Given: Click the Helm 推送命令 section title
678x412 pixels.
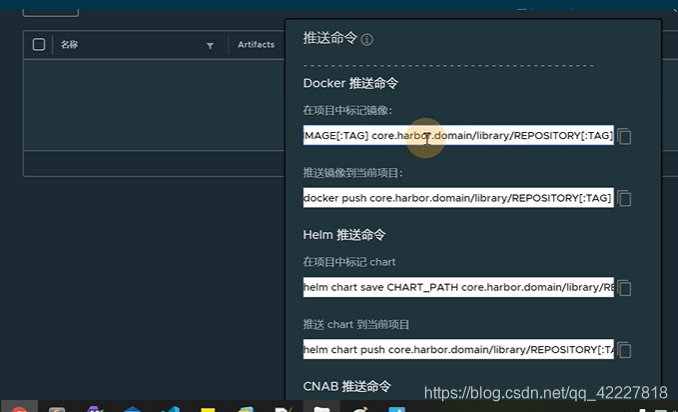Looking at the screenshot, I should tap(344, 235).
